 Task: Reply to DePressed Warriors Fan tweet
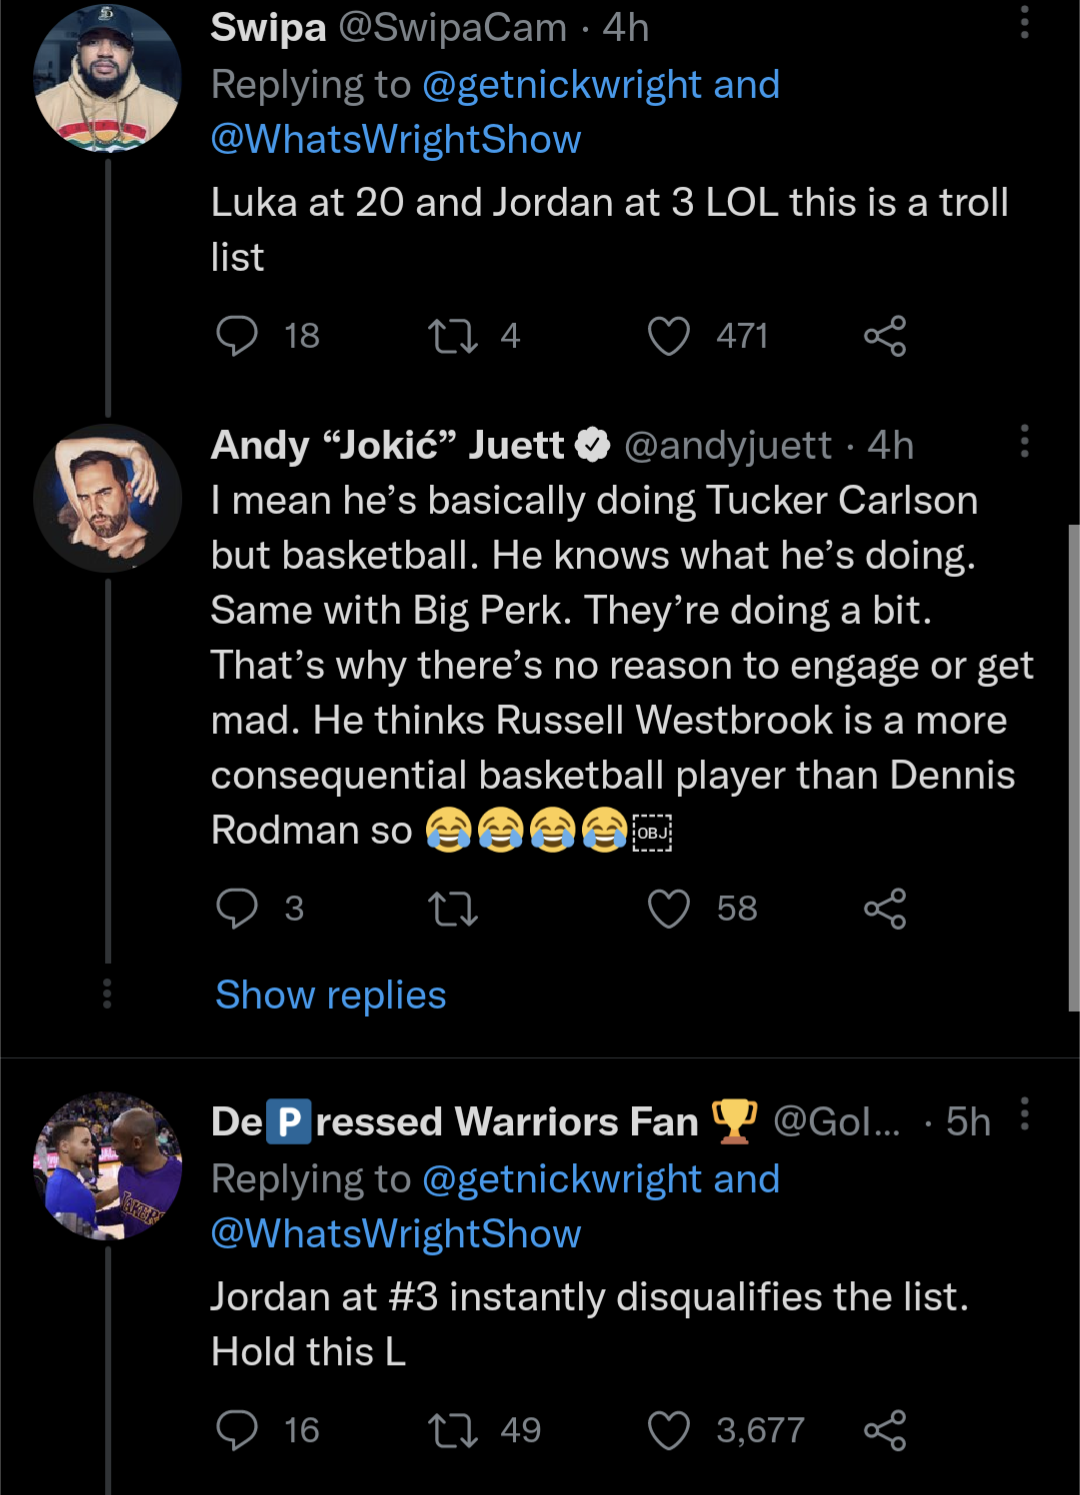[237, 1431]
